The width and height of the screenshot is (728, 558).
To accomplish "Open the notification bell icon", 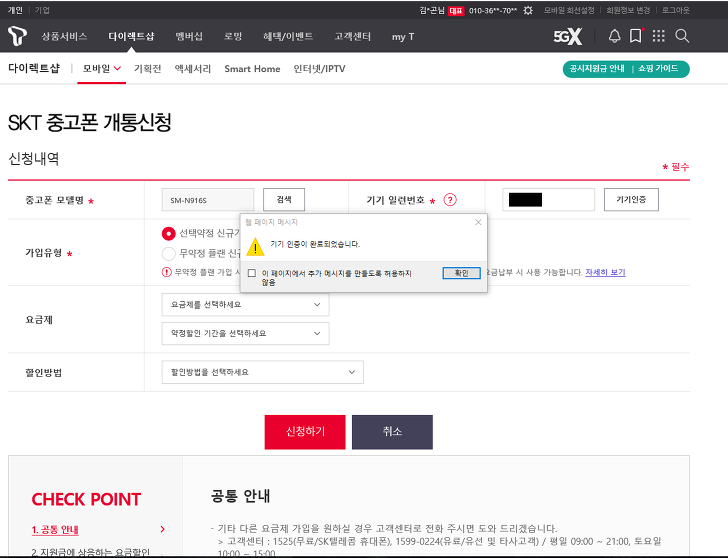I will coord(614,36).
